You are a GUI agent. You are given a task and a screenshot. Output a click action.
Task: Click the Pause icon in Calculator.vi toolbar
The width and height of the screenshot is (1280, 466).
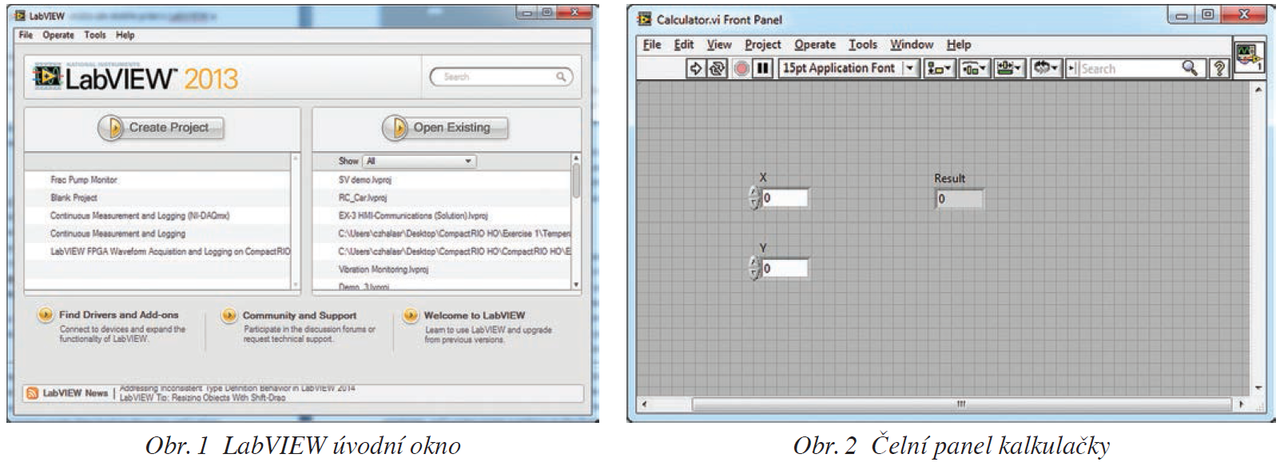(x=762, y=69)
